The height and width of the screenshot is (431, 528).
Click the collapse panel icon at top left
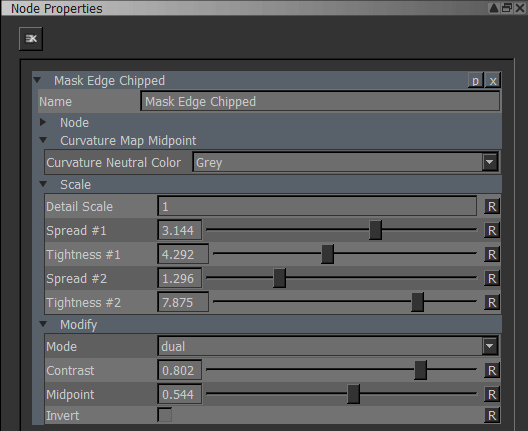(x=31, y=39)
